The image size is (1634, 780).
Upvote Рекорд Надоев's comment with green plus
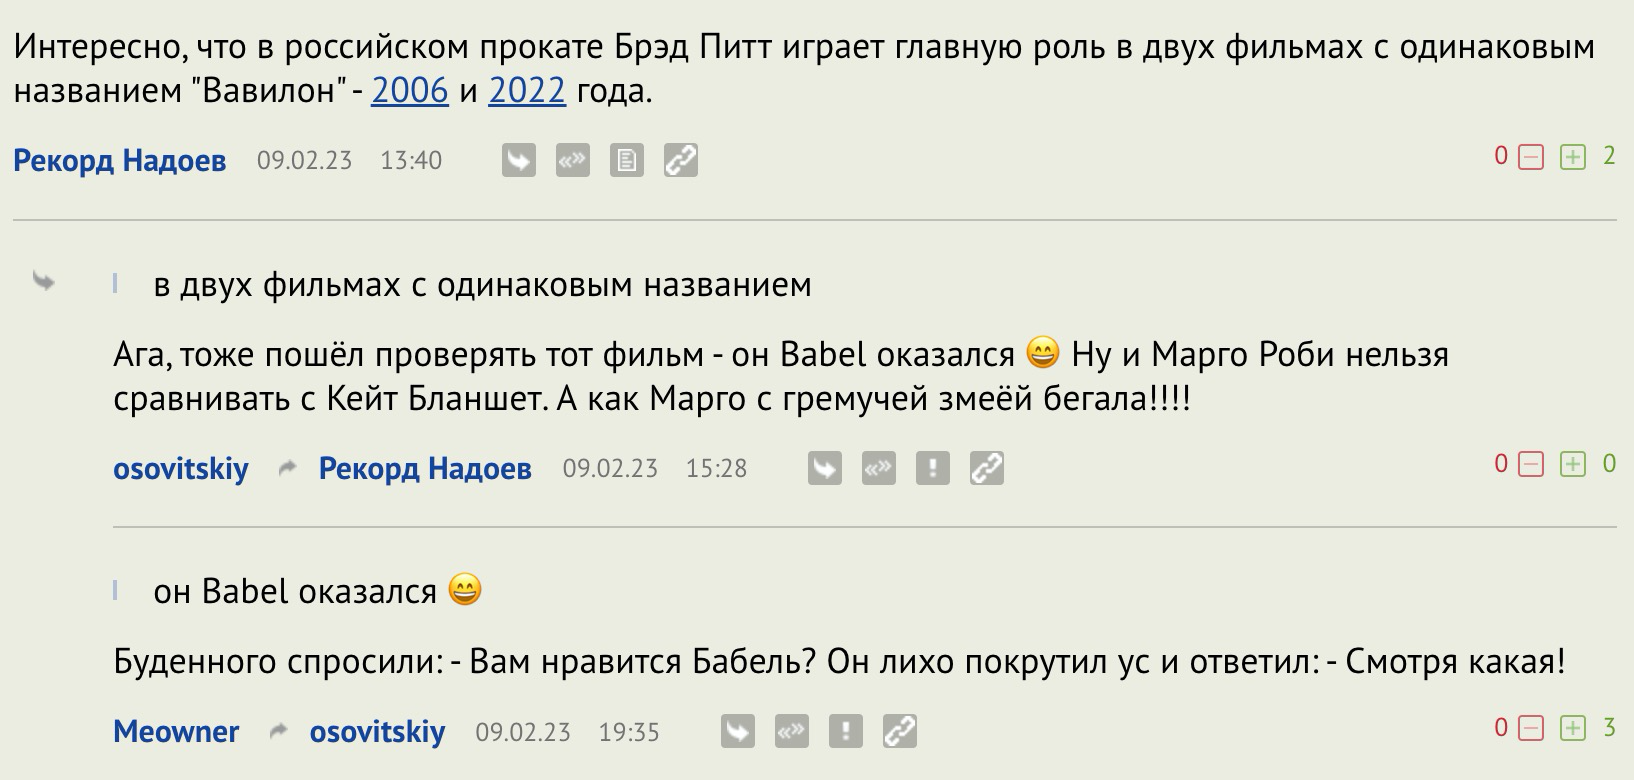(x=1573, y=157)
